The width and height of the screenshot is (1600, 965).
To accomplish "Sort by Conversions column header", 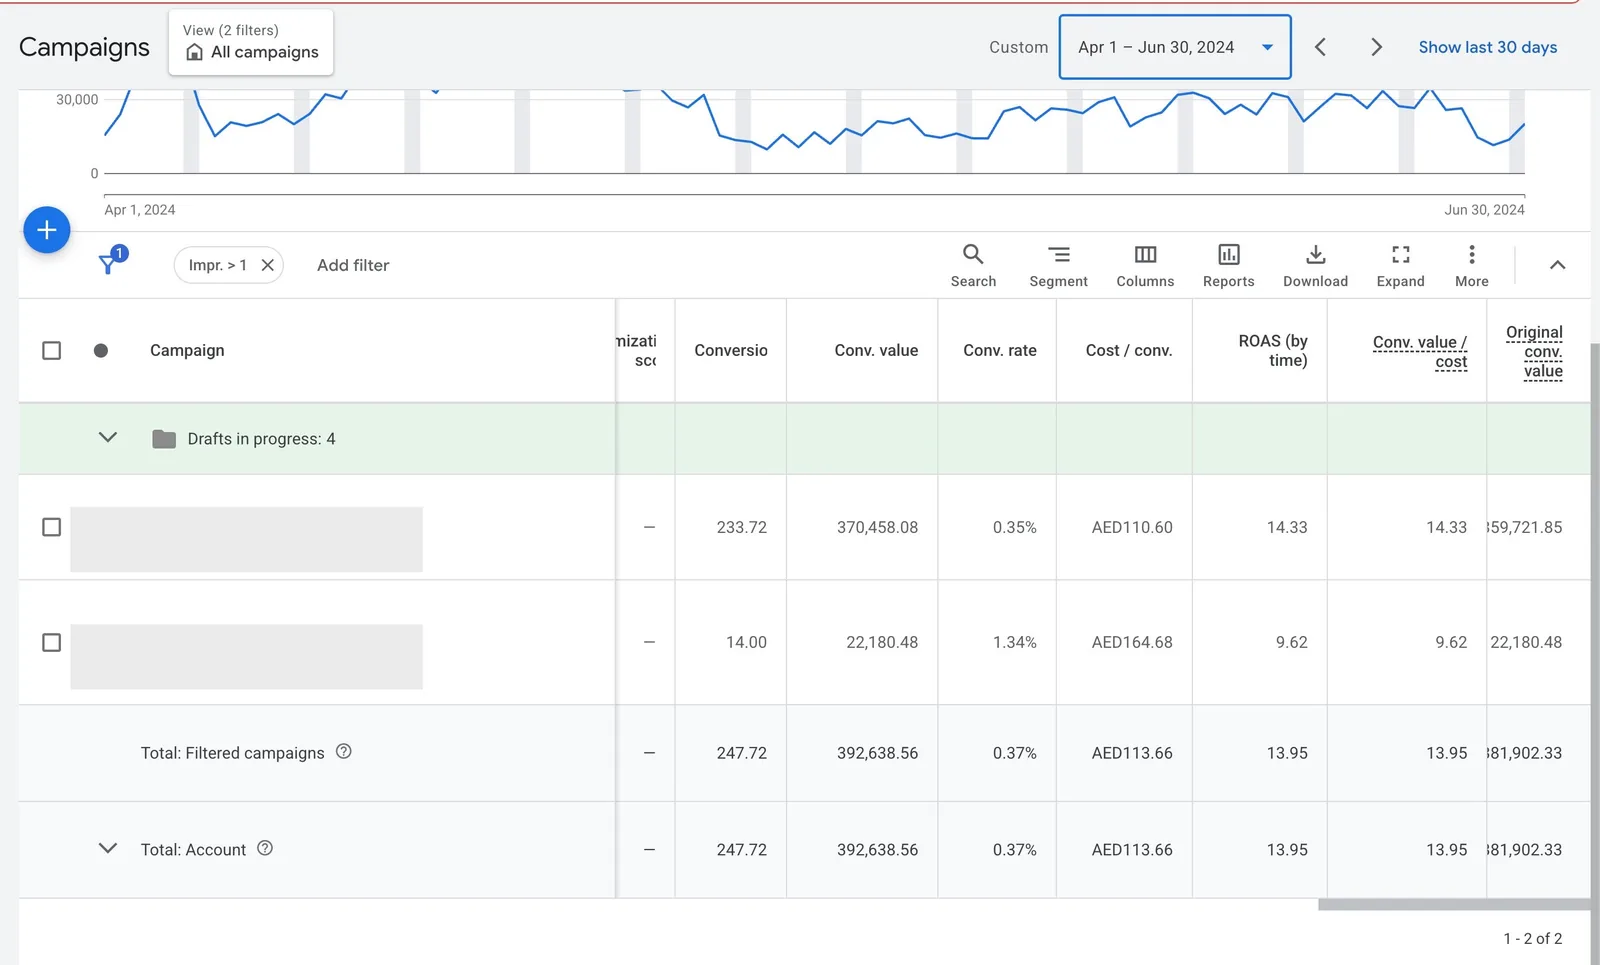I will click(730, 350).
